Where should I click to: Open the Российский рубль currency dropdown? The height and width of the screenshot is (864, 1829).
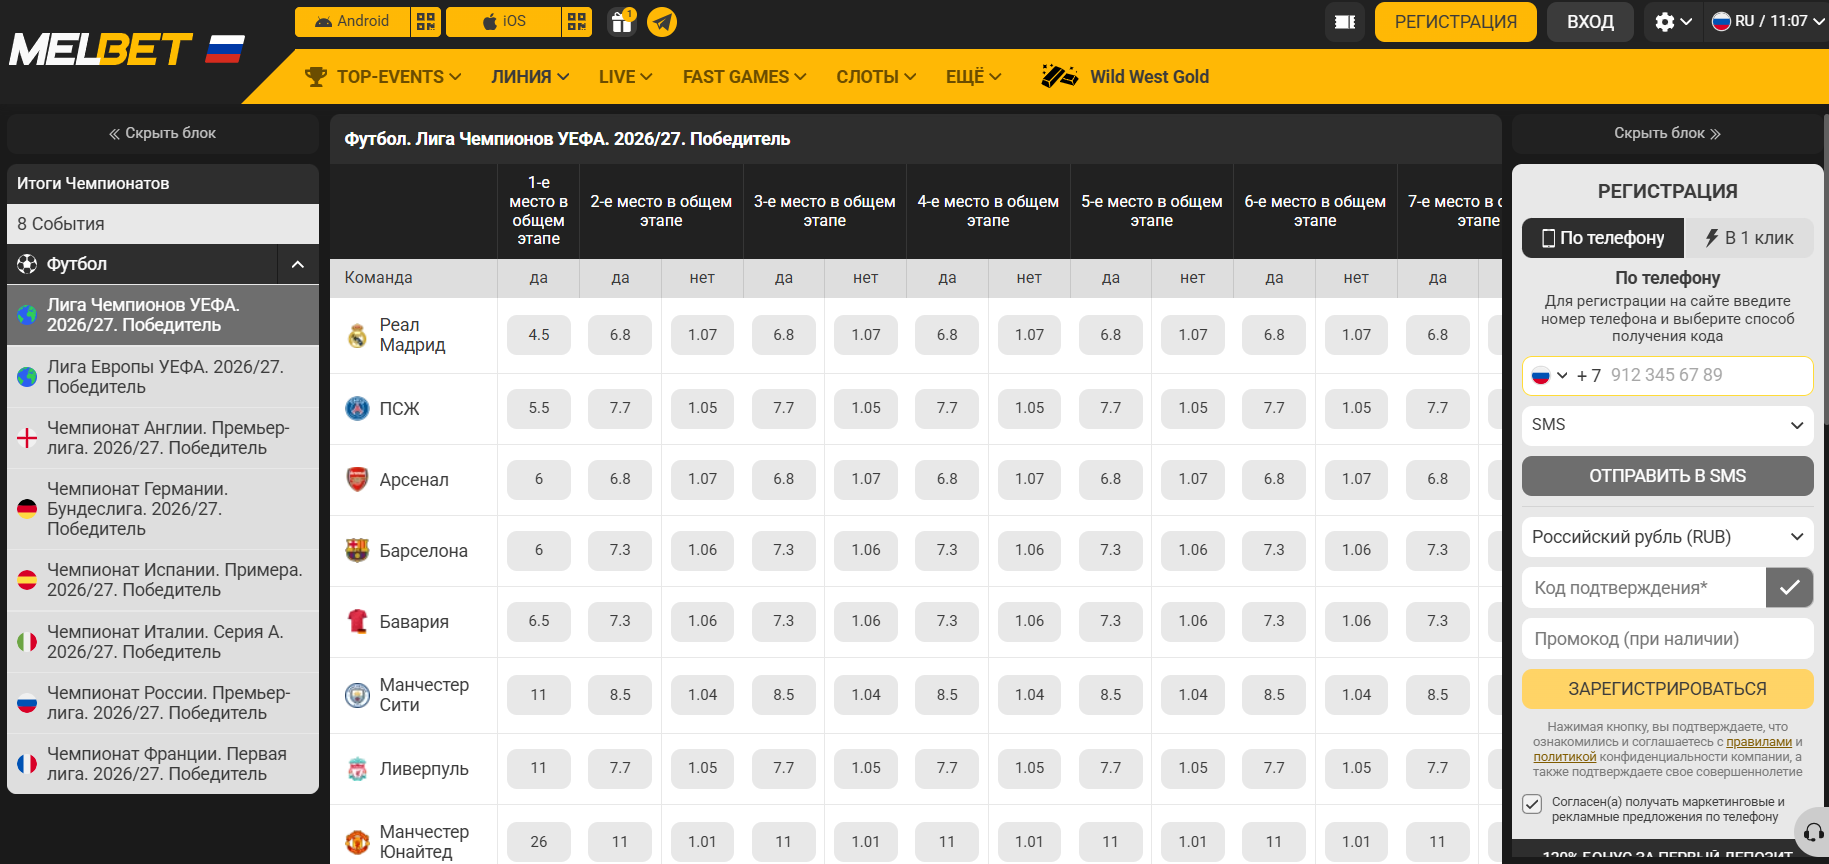click(1667, 537)
